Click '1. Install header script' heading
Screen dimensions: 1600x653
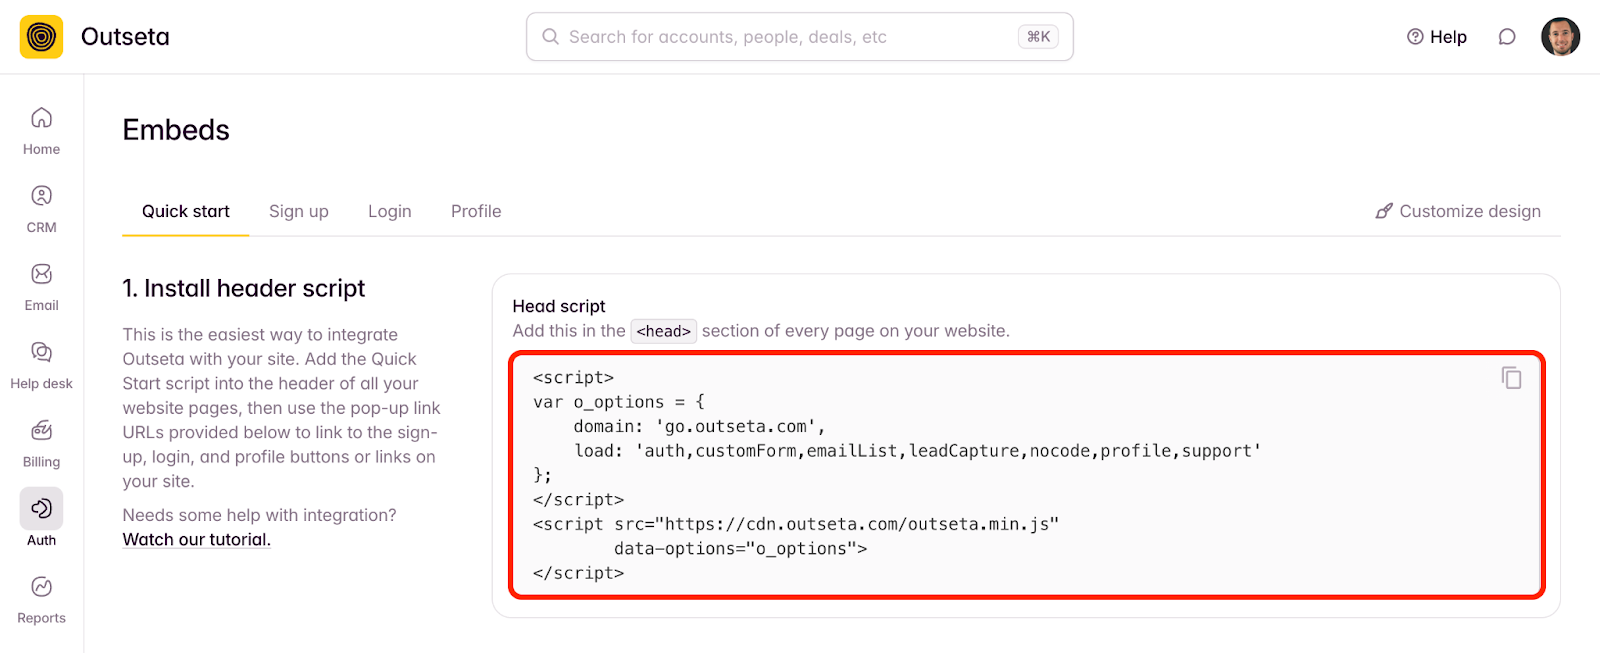point(244,288)
